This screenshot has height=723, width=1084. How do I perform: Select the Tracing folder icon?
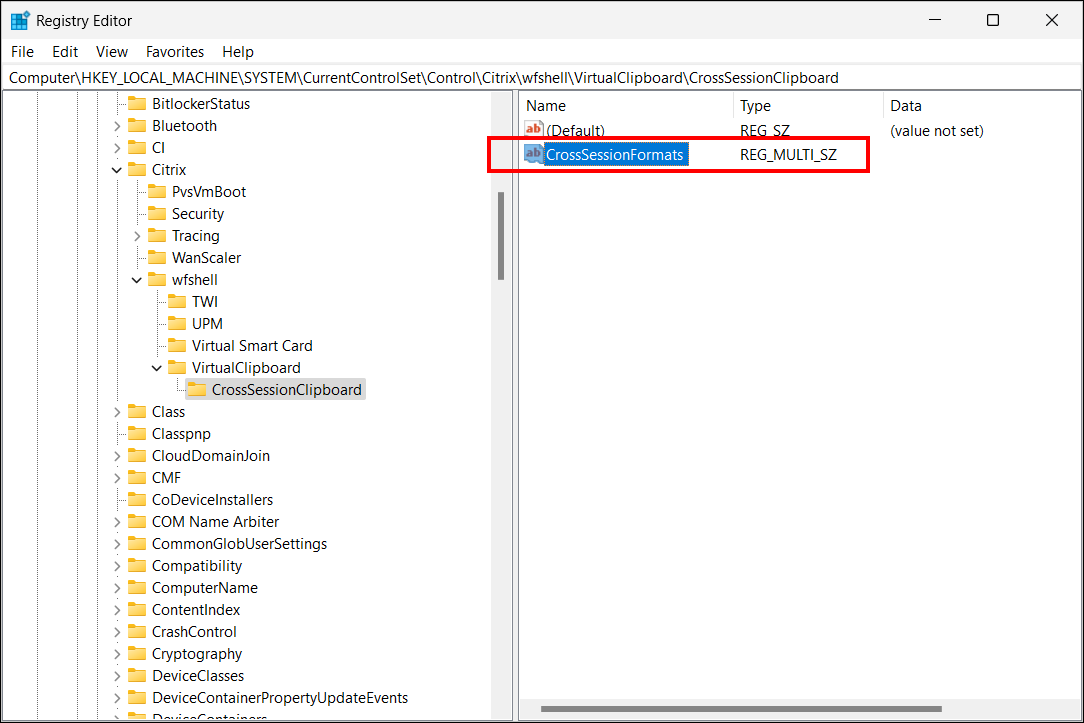157,236
